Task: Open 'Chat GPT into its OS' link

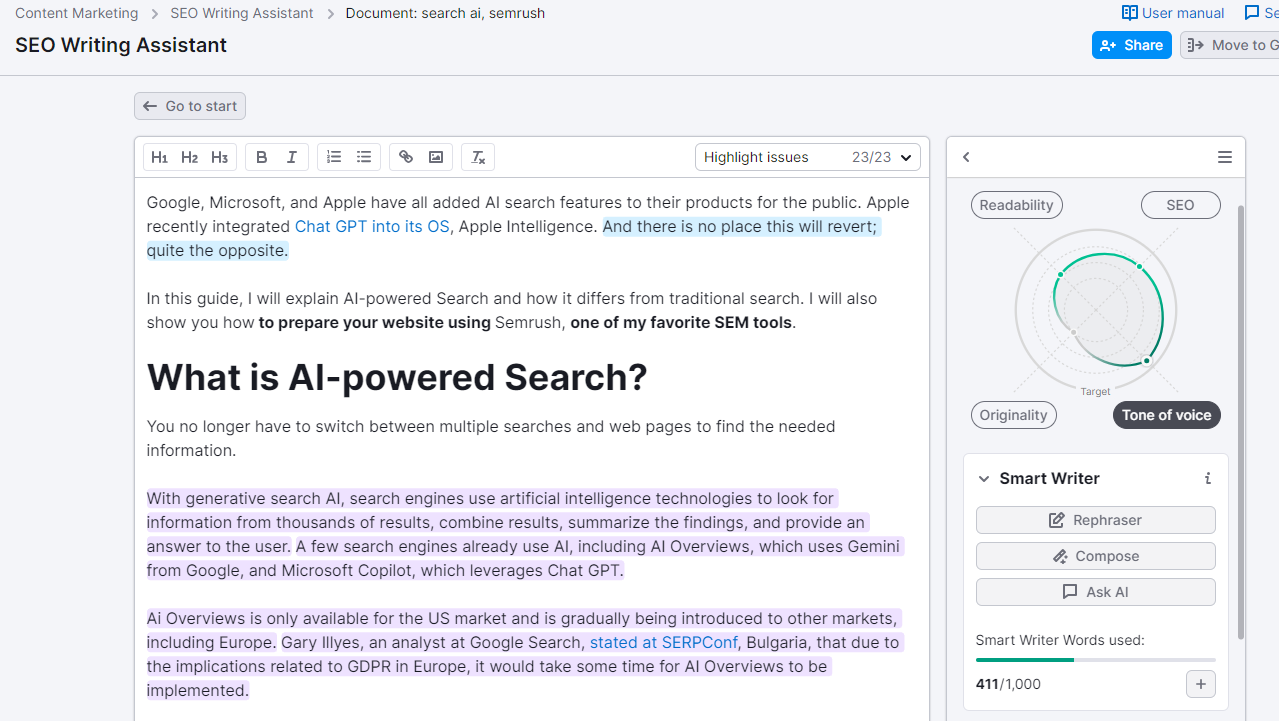Action: (372, 226)
